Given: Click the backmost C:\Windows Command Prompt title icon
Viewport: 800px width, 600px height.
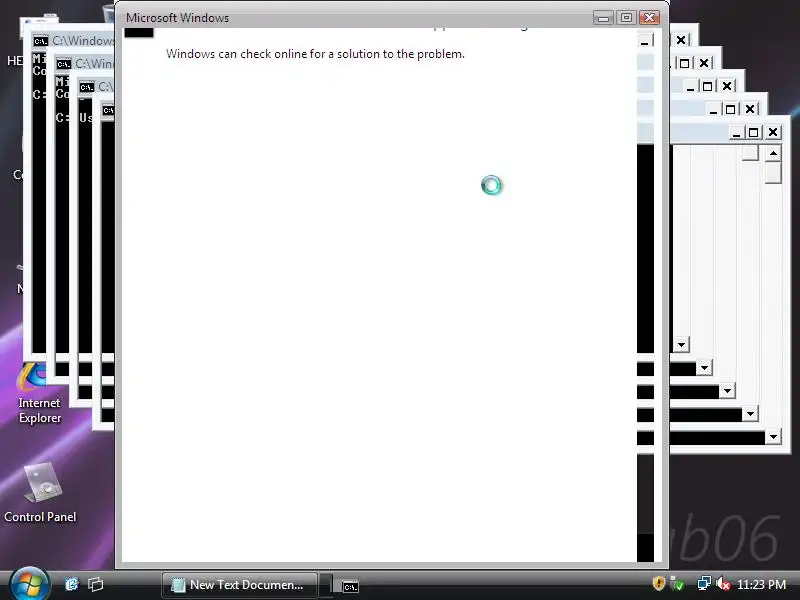Looking at the screenshot, I should pyautogui.click(x=41, y=41).
